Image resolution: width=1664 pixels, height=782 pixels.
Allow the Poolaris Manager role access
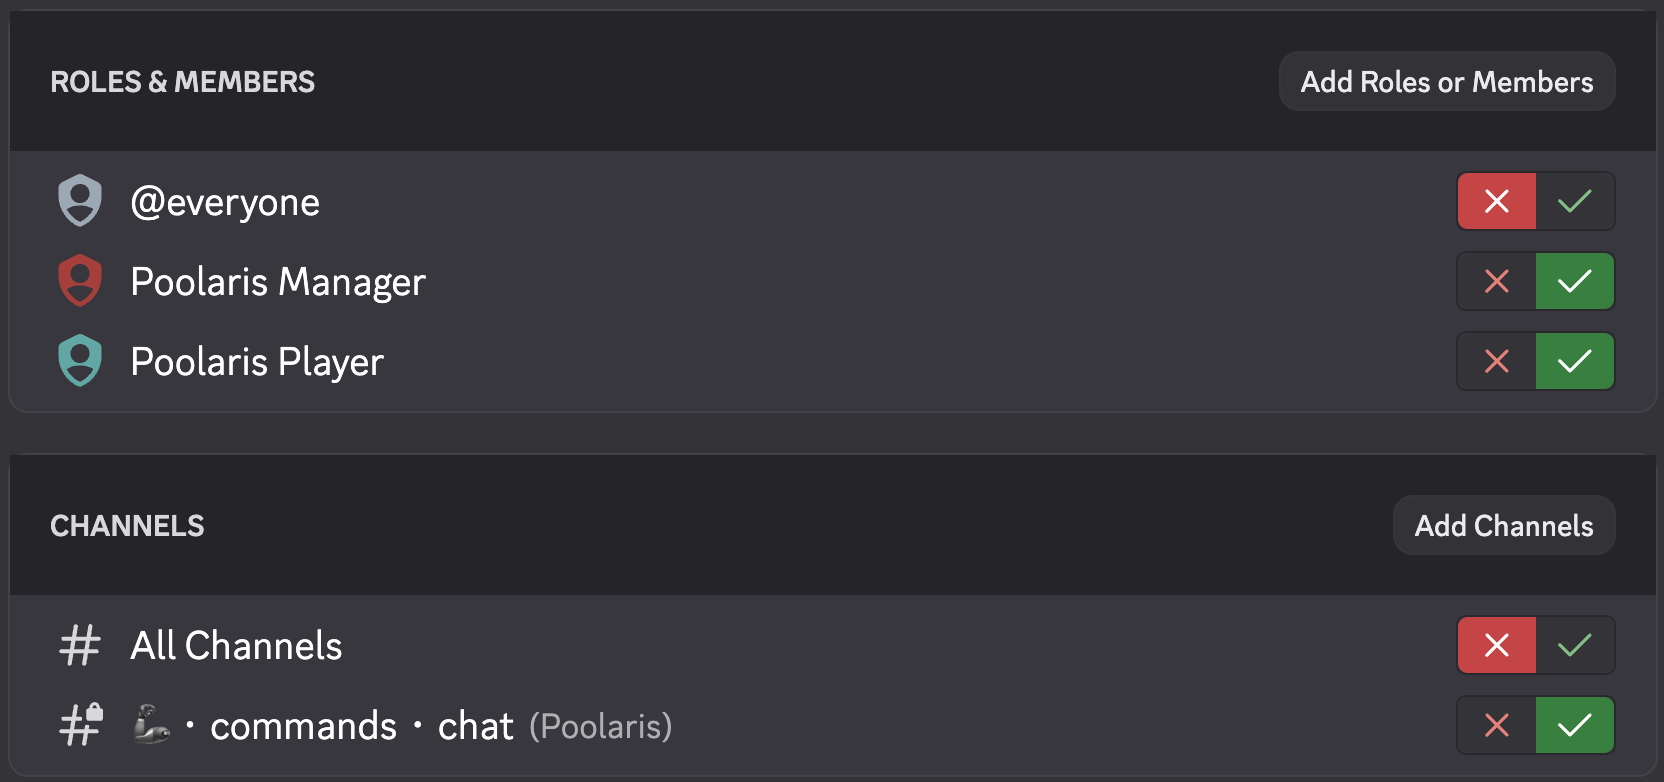pos(1576,281)
